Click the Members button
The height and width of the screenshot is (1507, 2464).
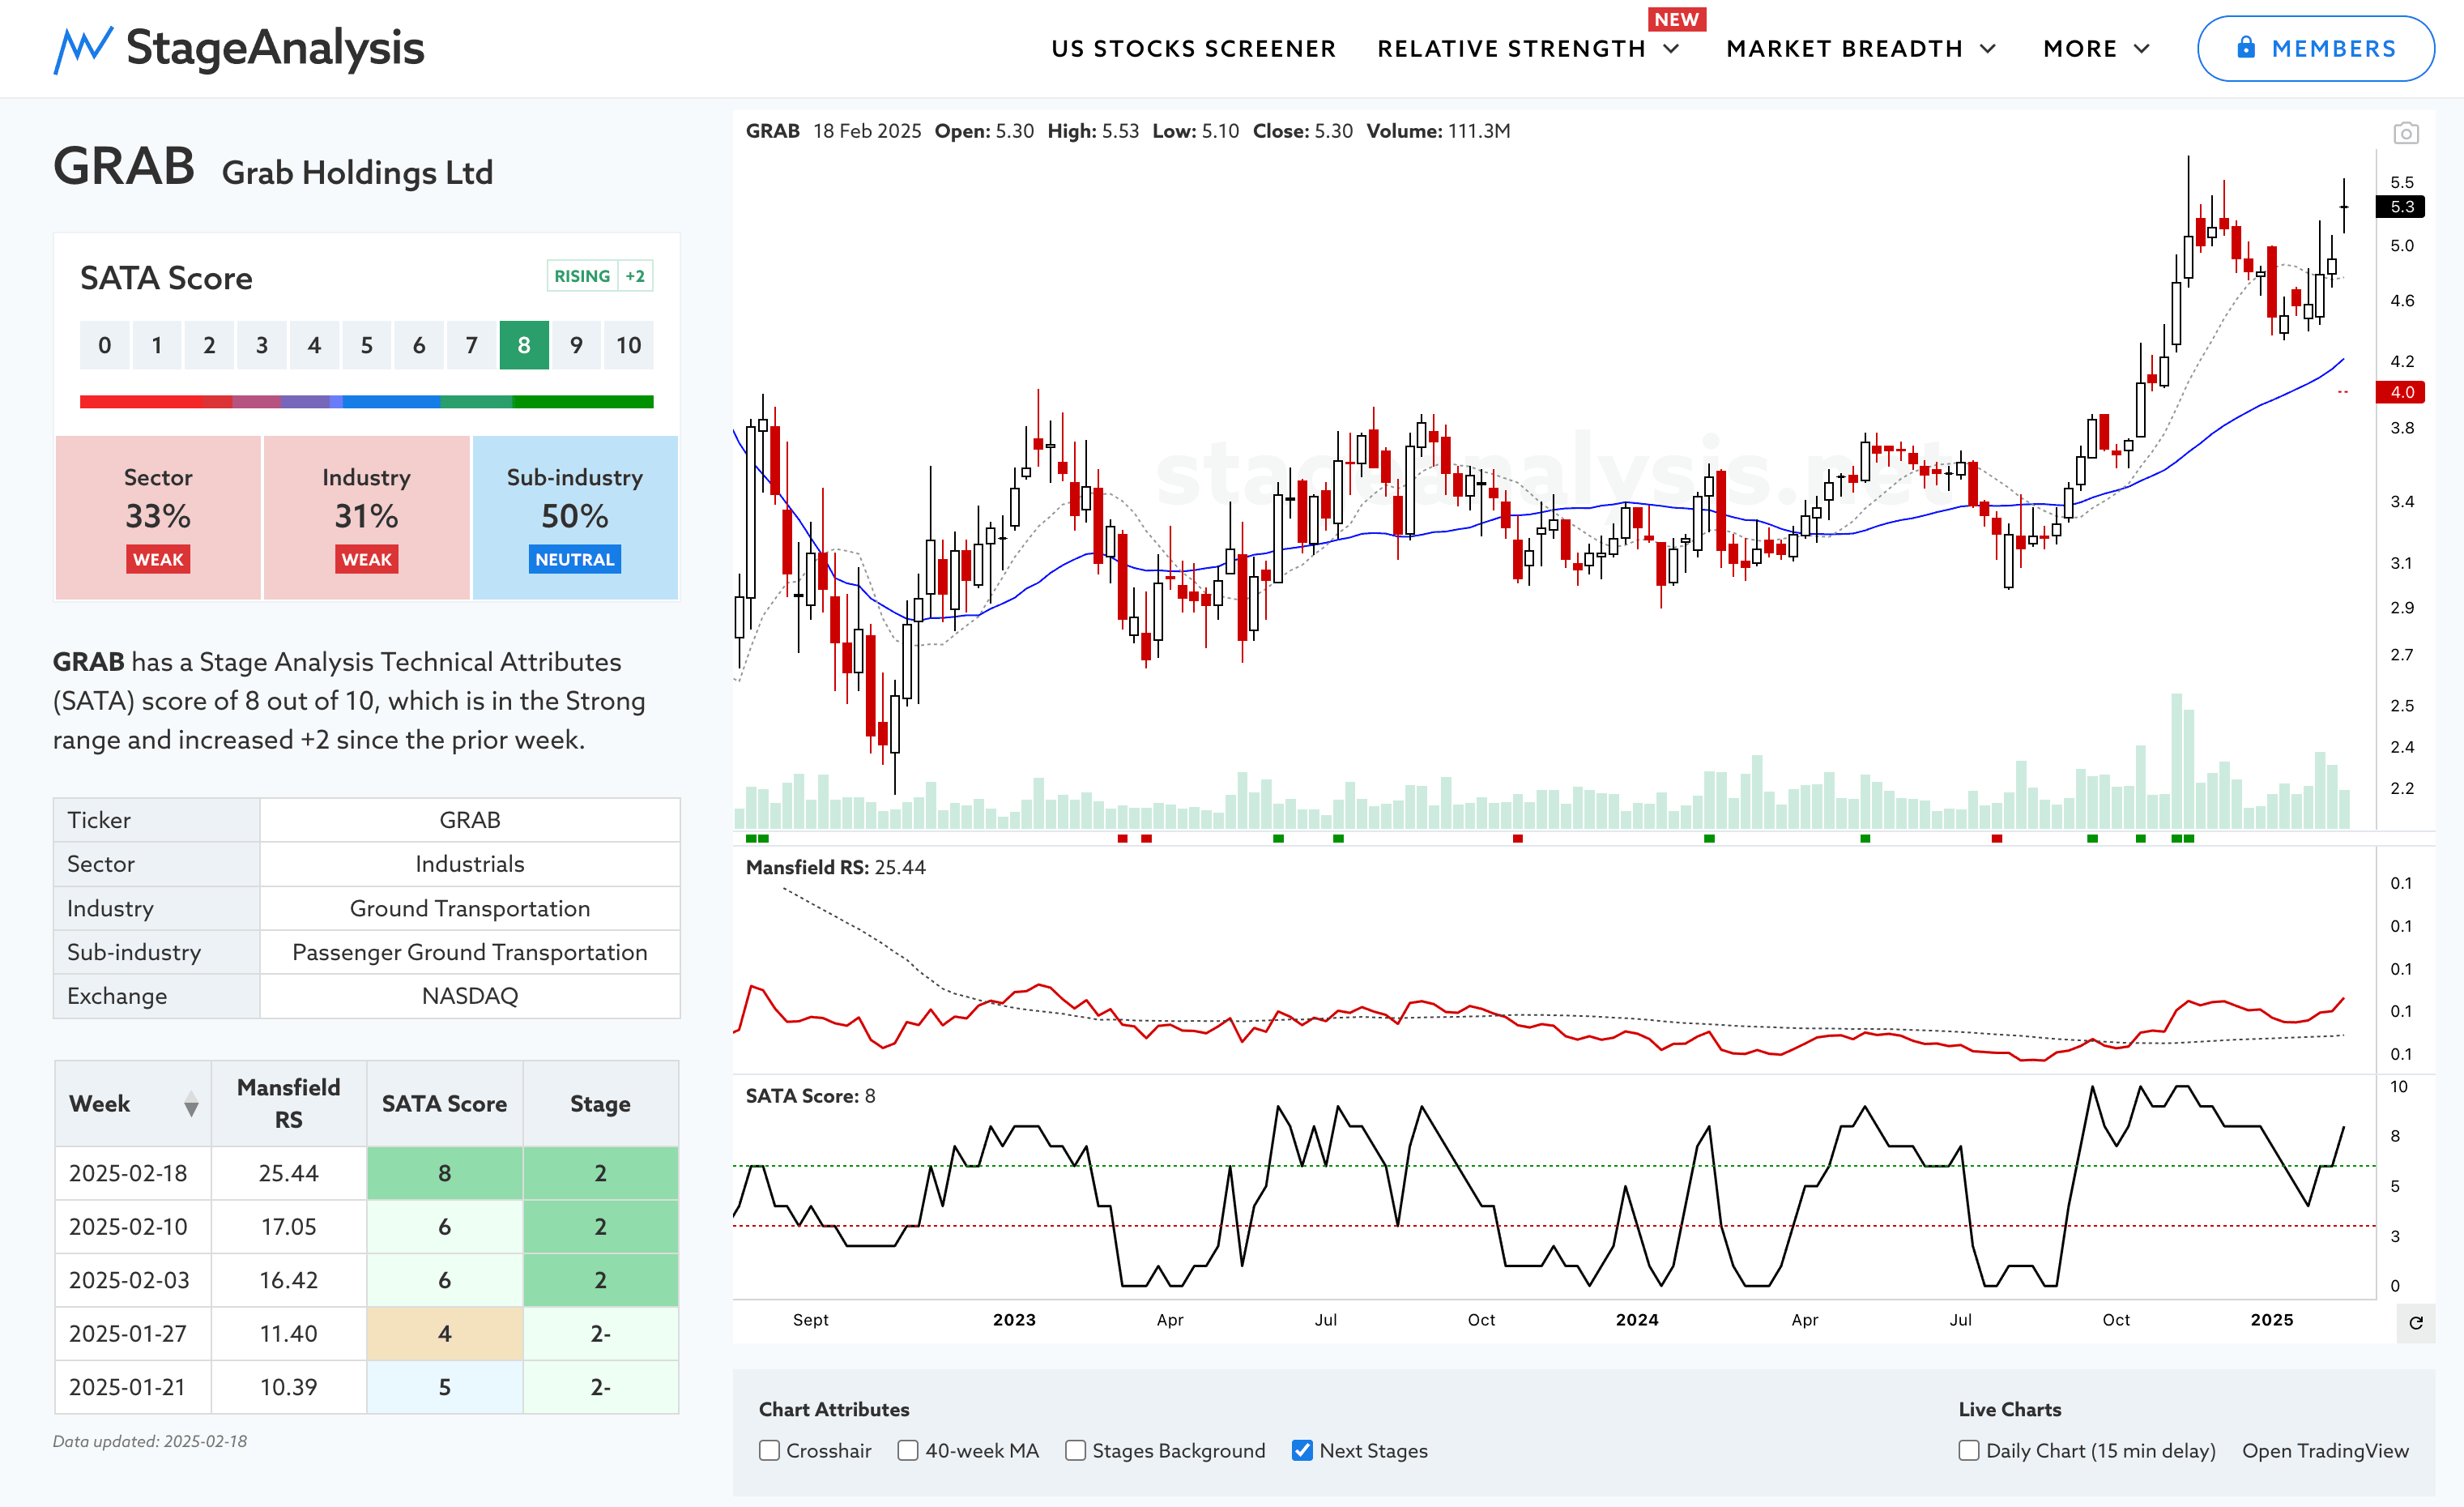[x=2315, y=48]
